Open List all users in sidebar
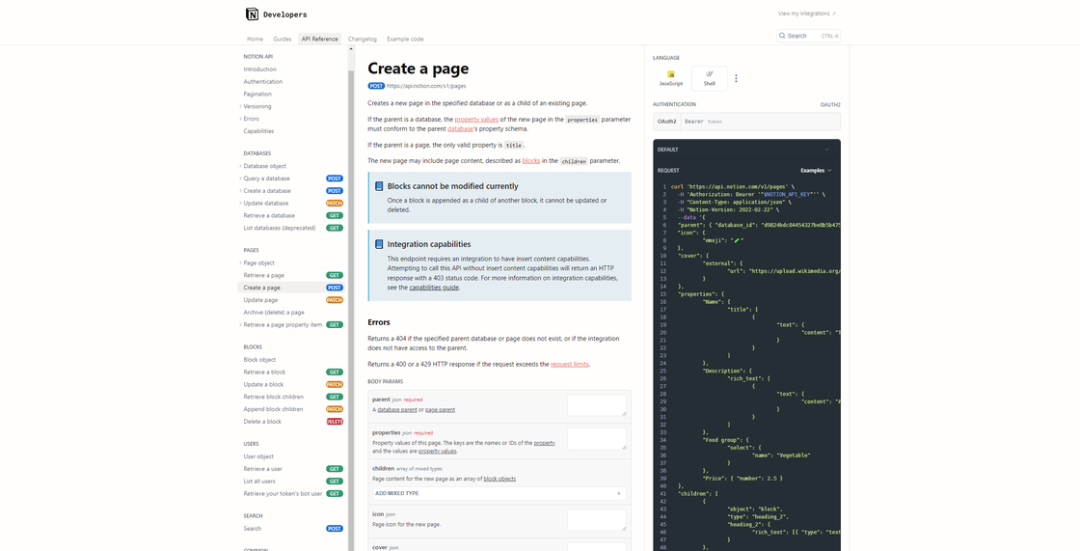Screen dimensions: 1080x551 (x=259, y=481)
